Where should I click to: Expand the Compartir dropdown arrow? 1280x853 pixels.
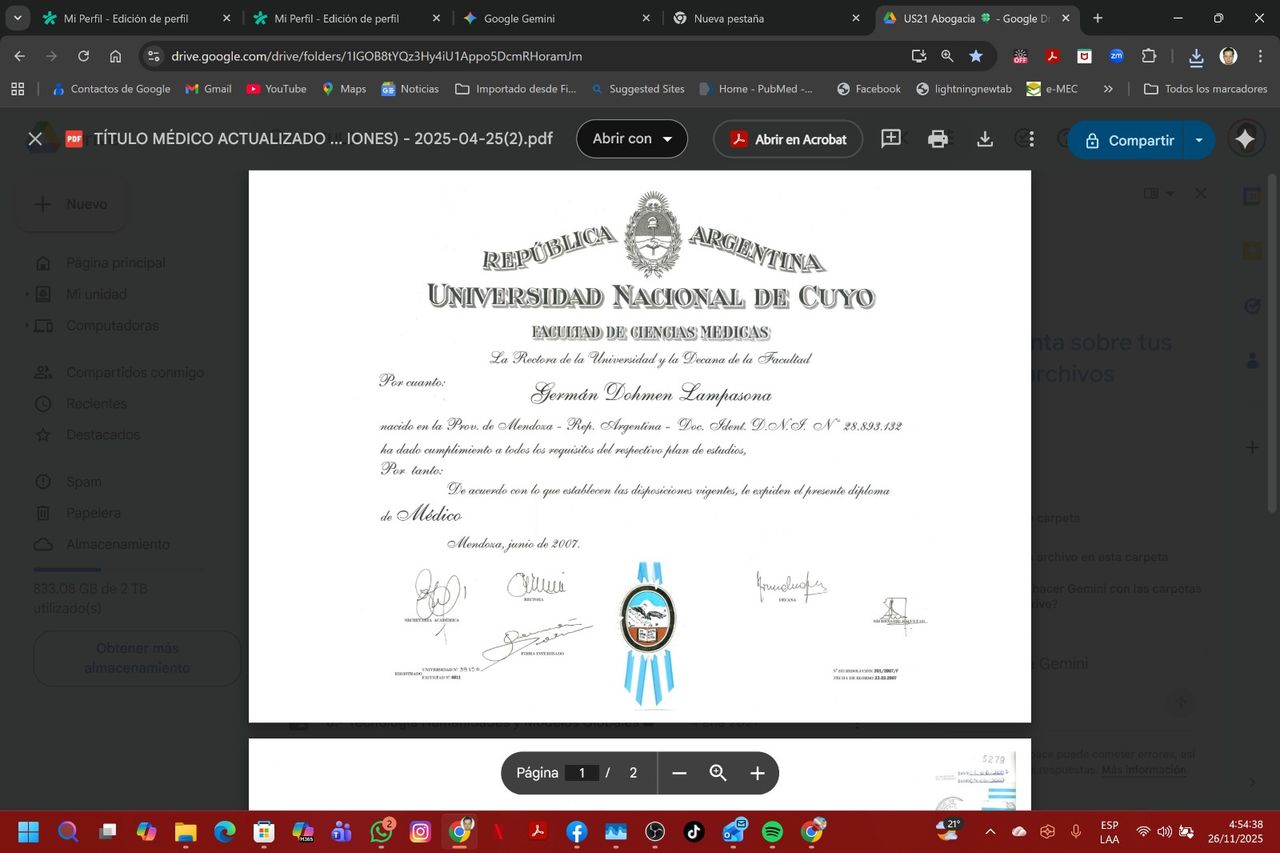point(1199,140)
